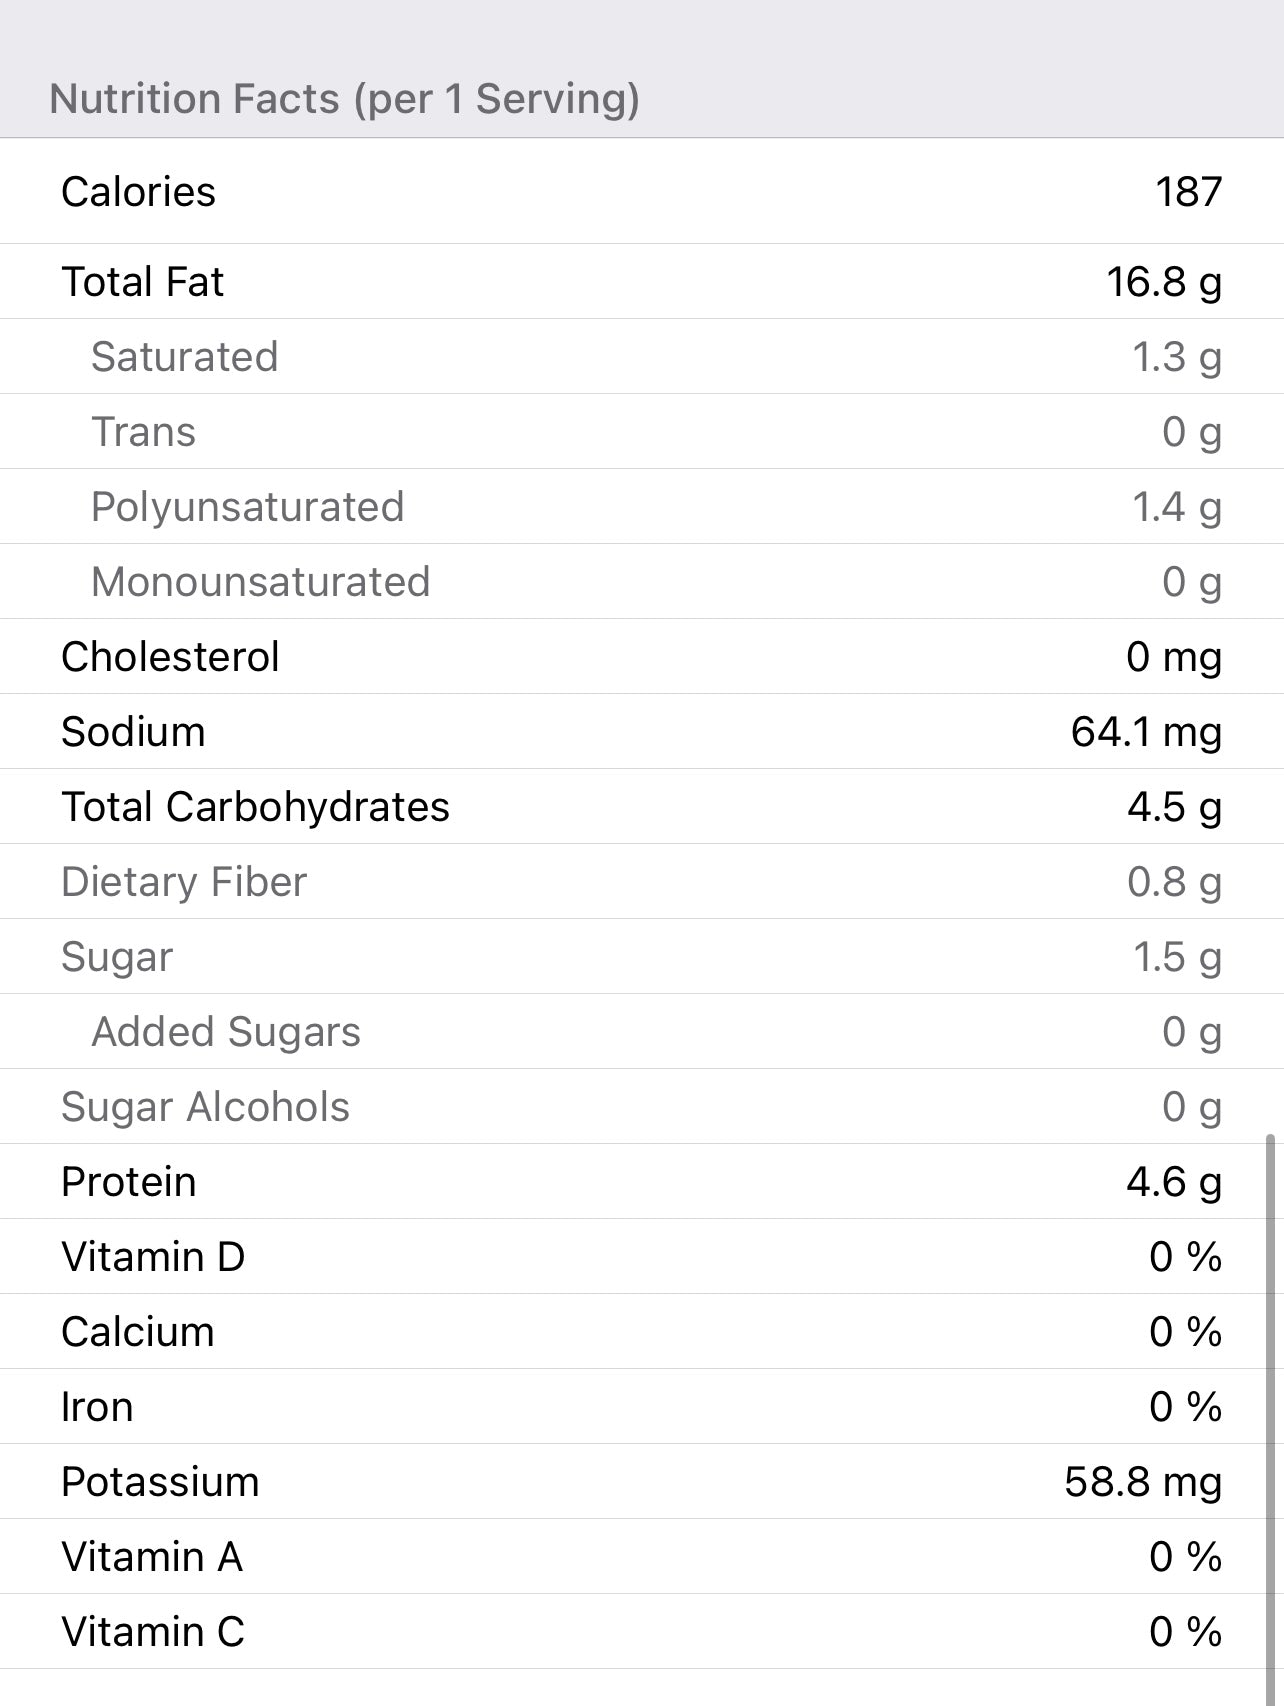Screen dimensions: 1284x1706
Task: Tap the Sugar Alcohols row
Action: (x=640, y=1106)
